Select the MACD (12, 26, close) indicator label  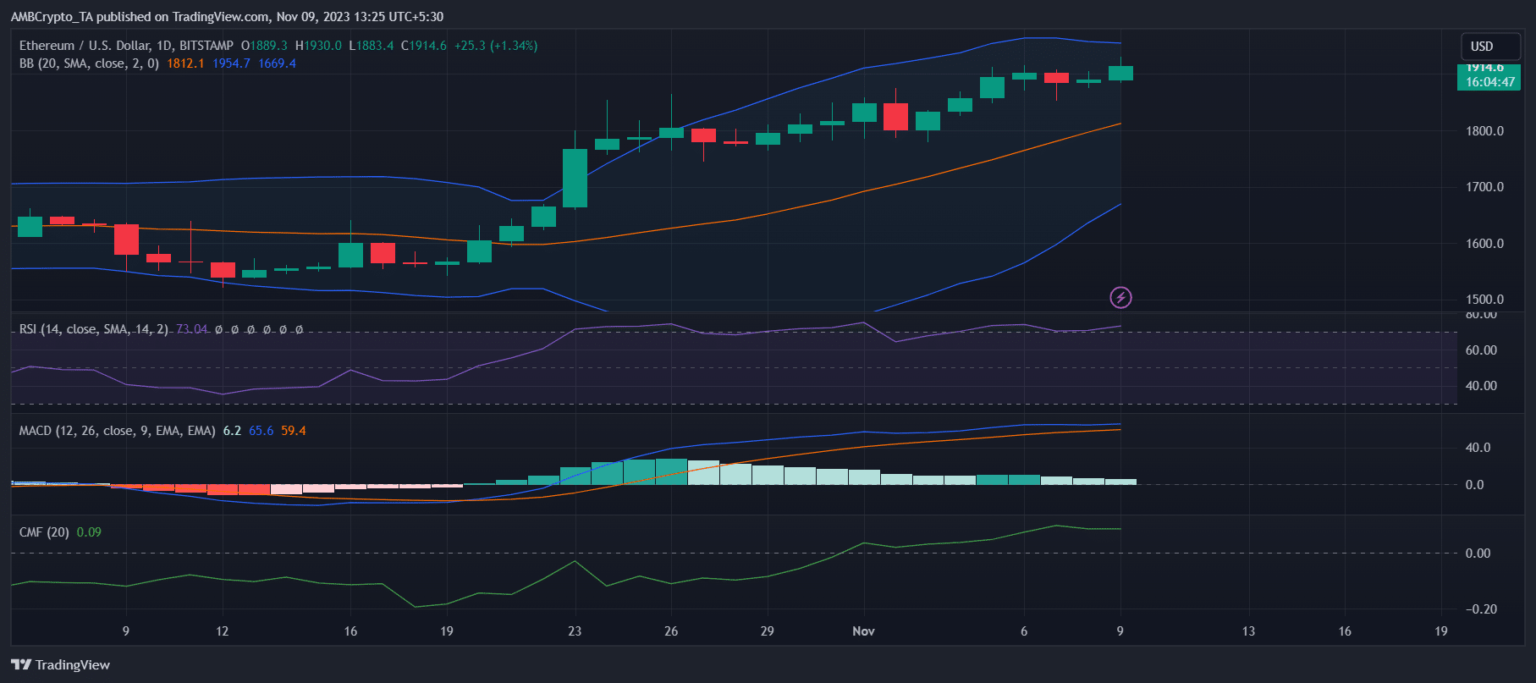tap(116, 430)
